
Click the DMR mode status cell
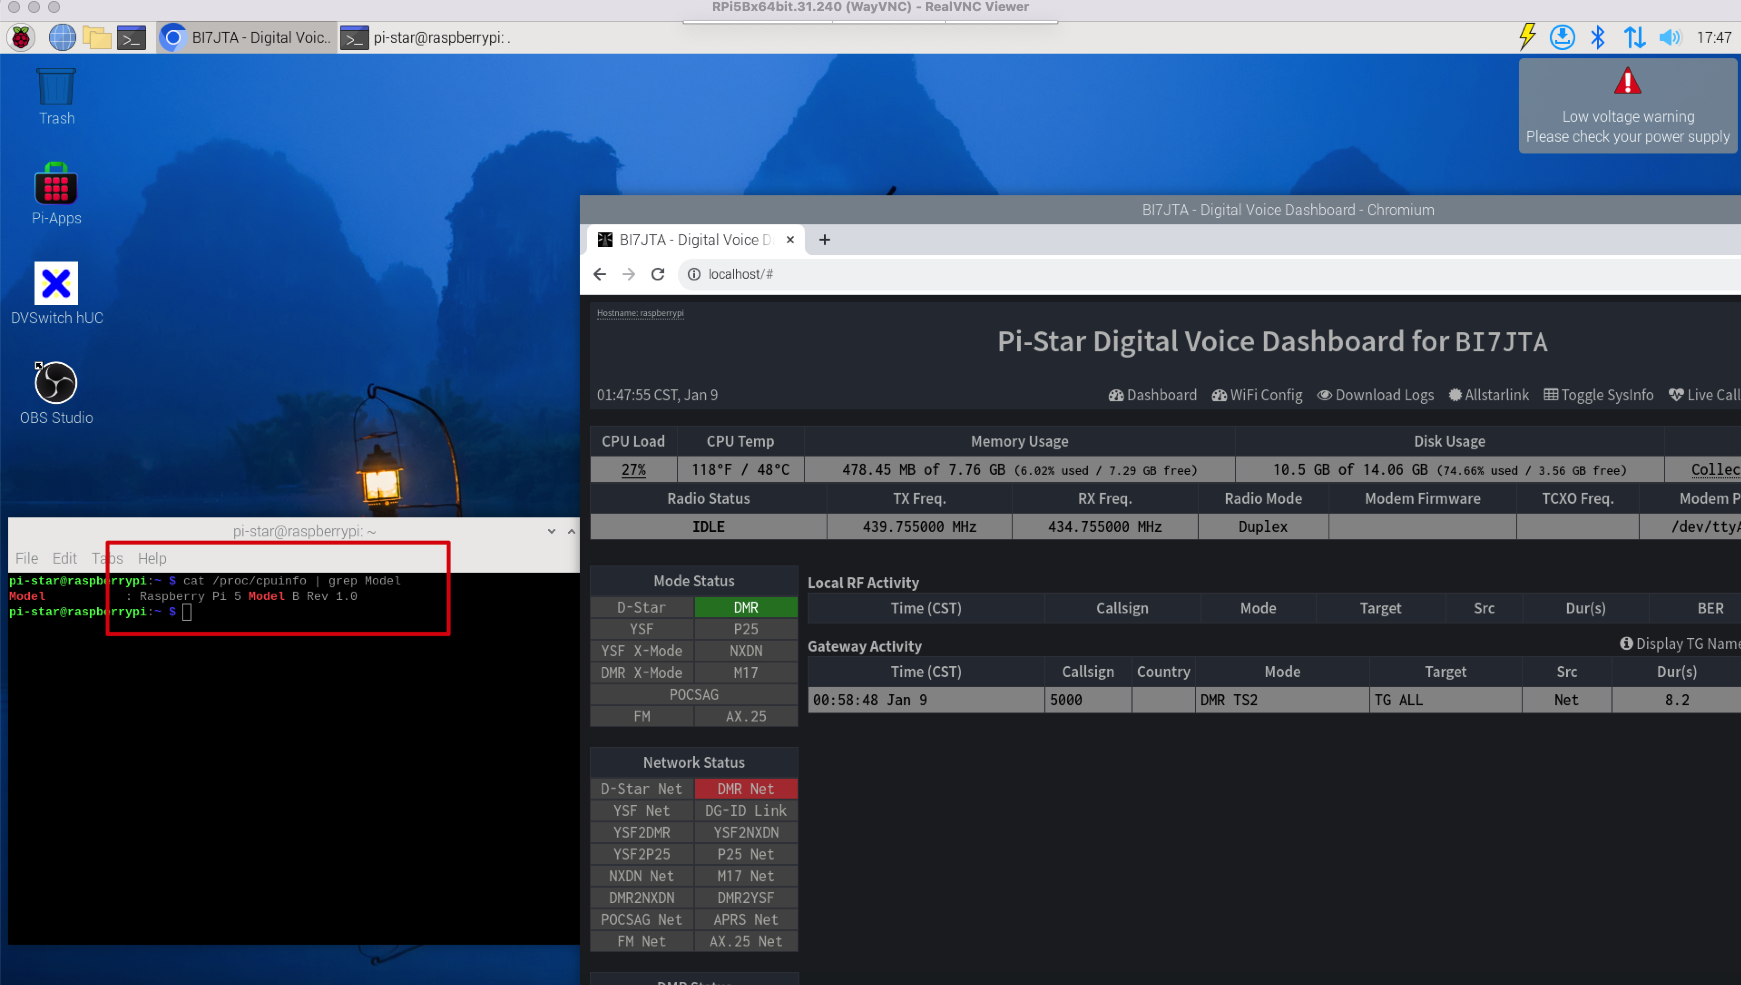click(746, 608)
